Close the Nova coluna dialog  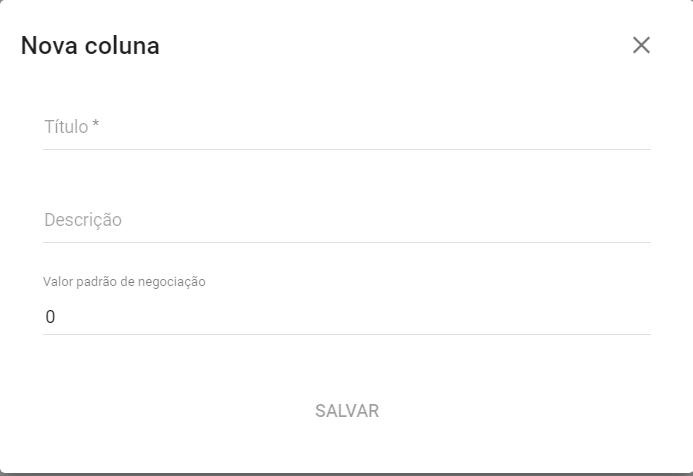click(641, 46)
